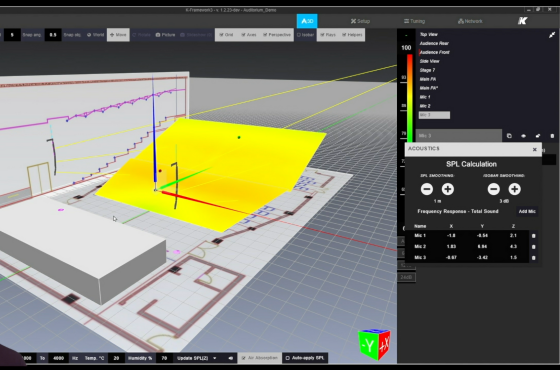
Task: Toggle the Grid checkbox
Action: (226, 35)
